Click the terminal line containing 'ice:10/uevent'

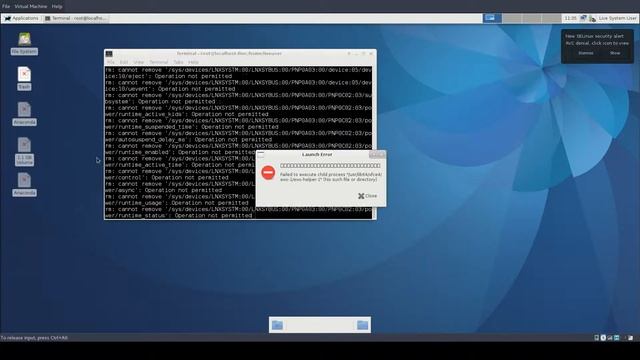[170, 89]
